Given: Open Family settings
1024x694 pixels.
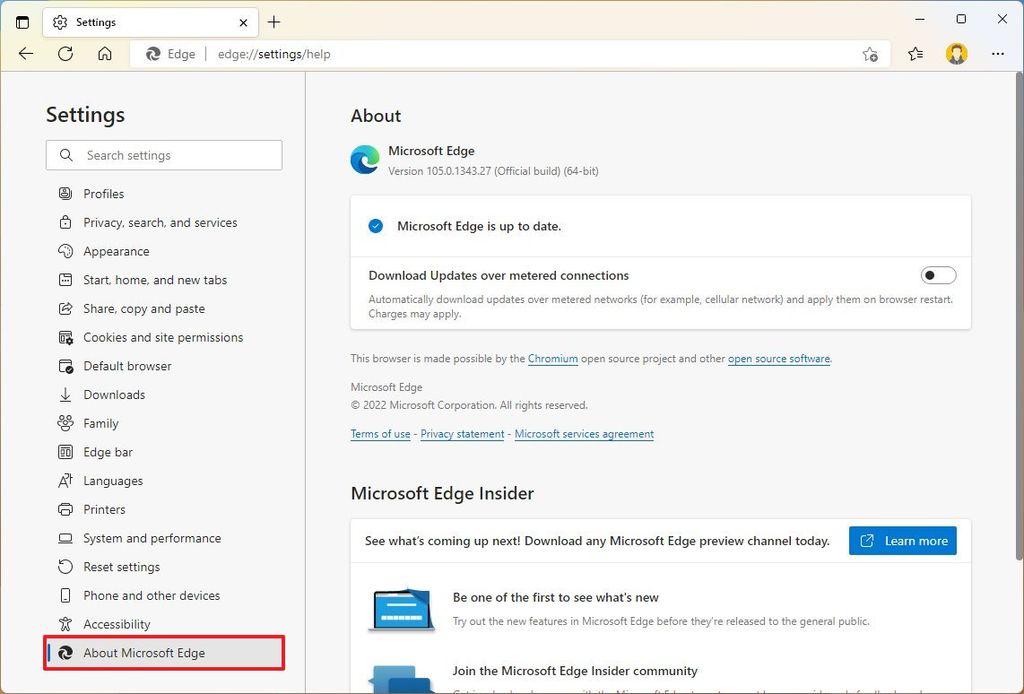Looking at the screenshot, I should [x=102, y=423].
